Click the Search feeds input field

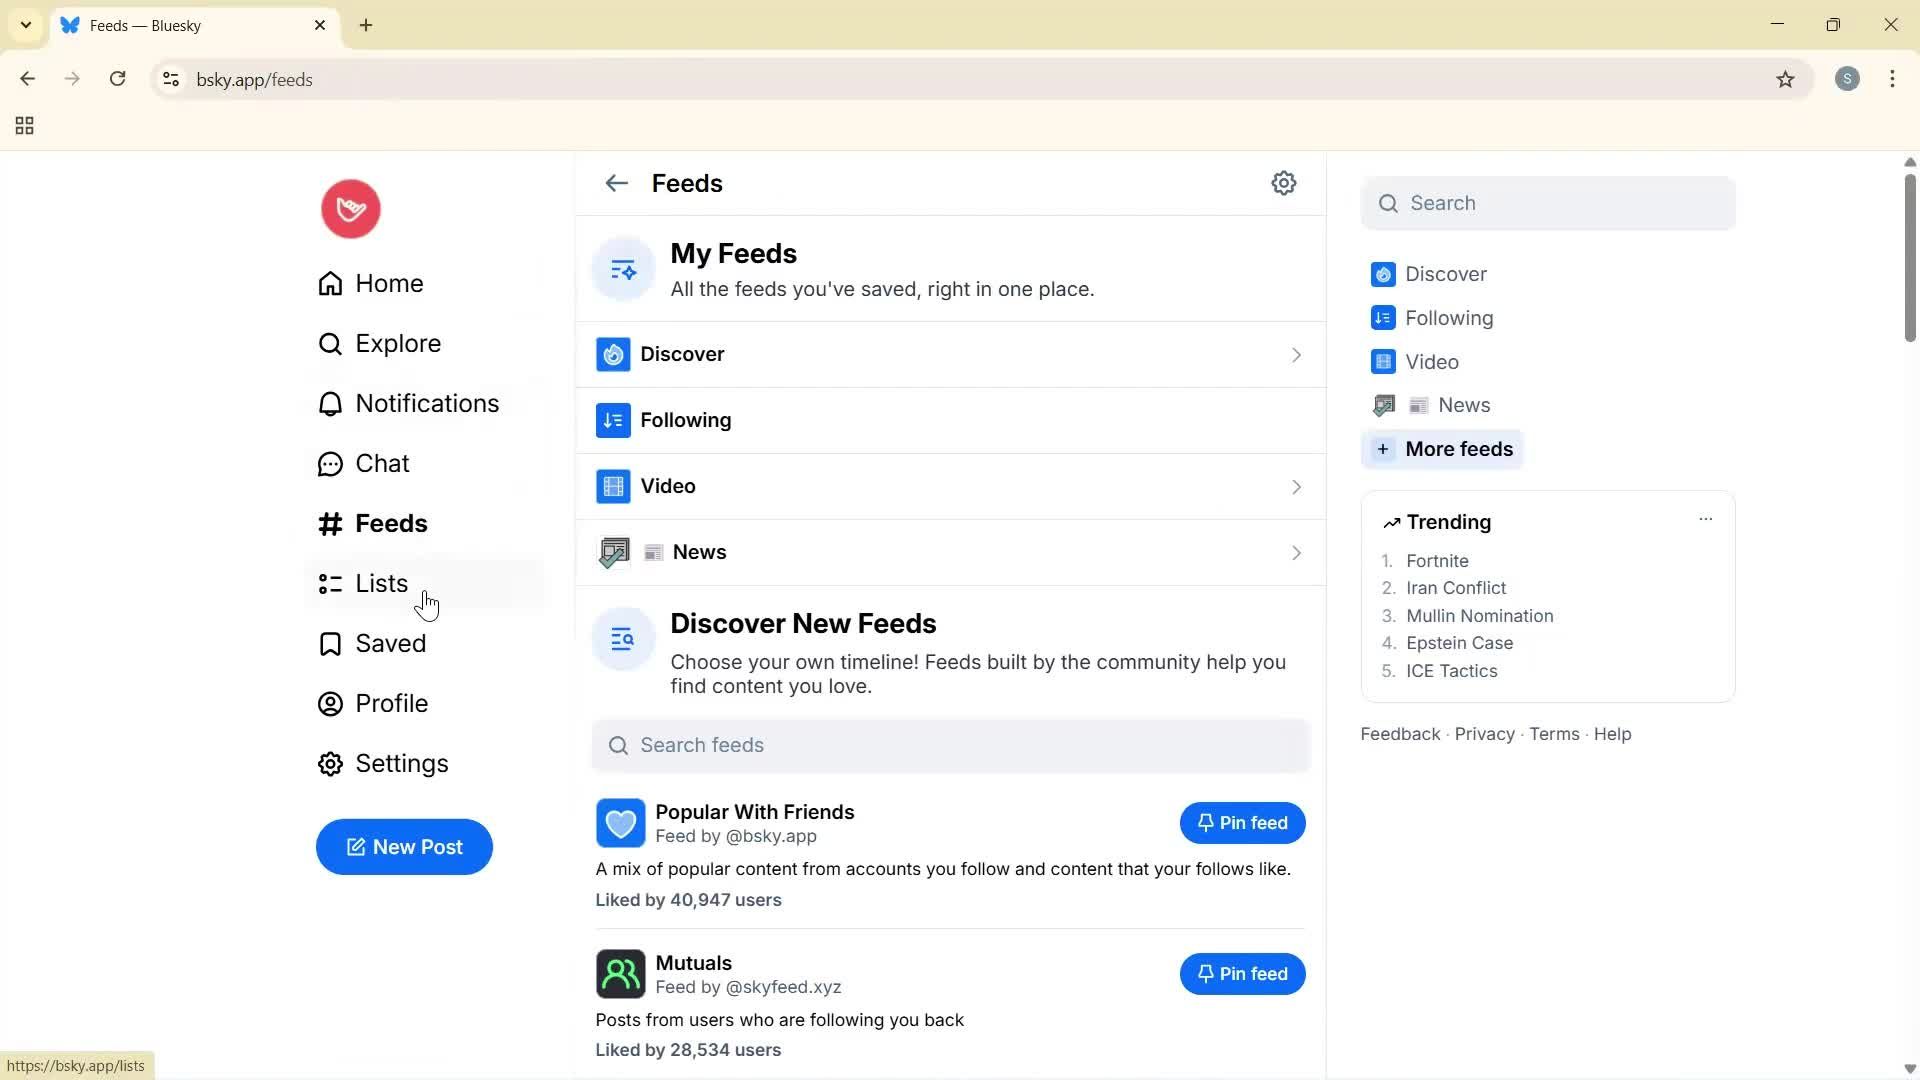point(950,744)
